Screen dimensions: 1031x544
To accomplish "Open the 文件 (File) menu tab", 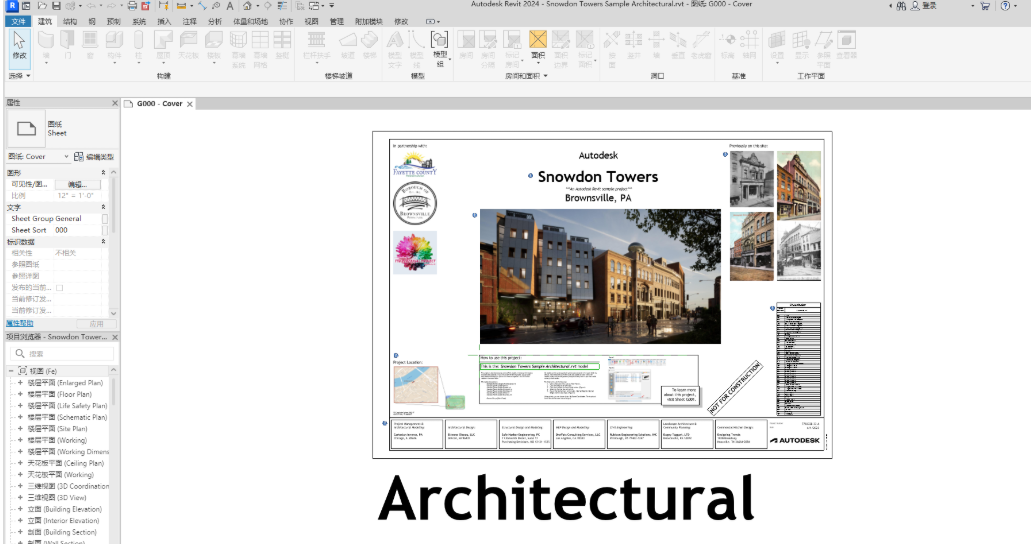I will tap(18, 22).
